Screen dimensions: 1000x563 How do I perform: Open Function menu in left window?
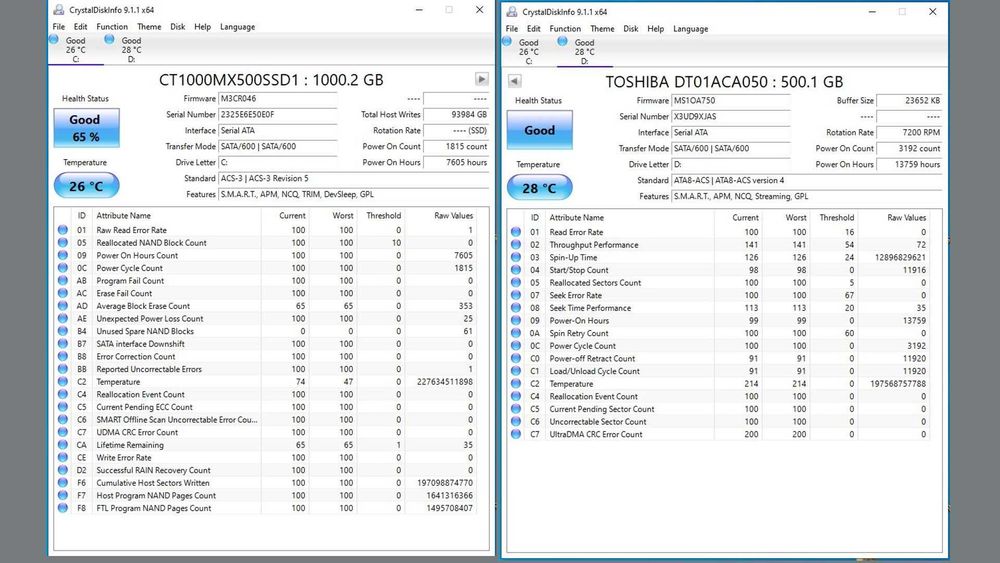tap(112, 27)
